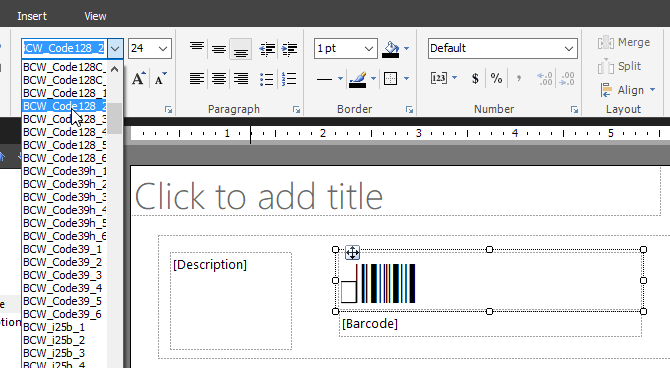The image size is (670, 368).
Task: Select BCW_i25b_3 font entry
Action: 64,353
